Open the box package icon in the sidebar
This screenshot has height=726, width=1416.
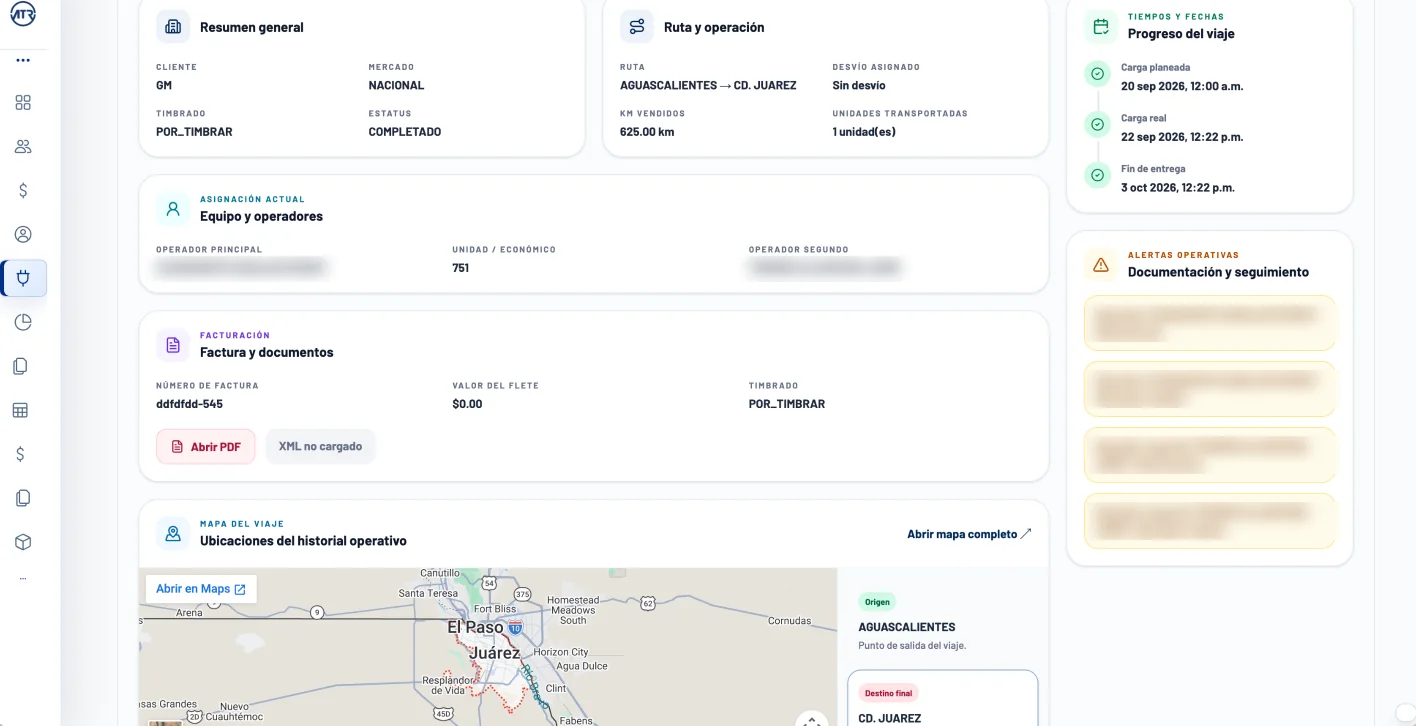(x=23, y=542)
